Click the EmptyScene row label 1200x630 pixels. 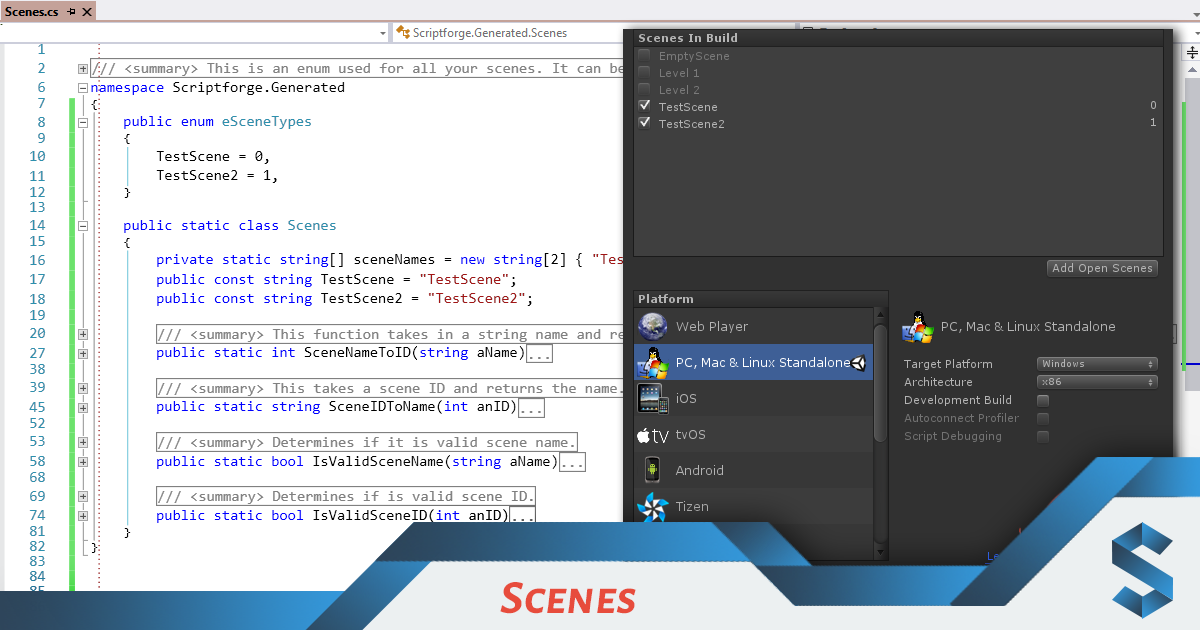click(694, 56)
